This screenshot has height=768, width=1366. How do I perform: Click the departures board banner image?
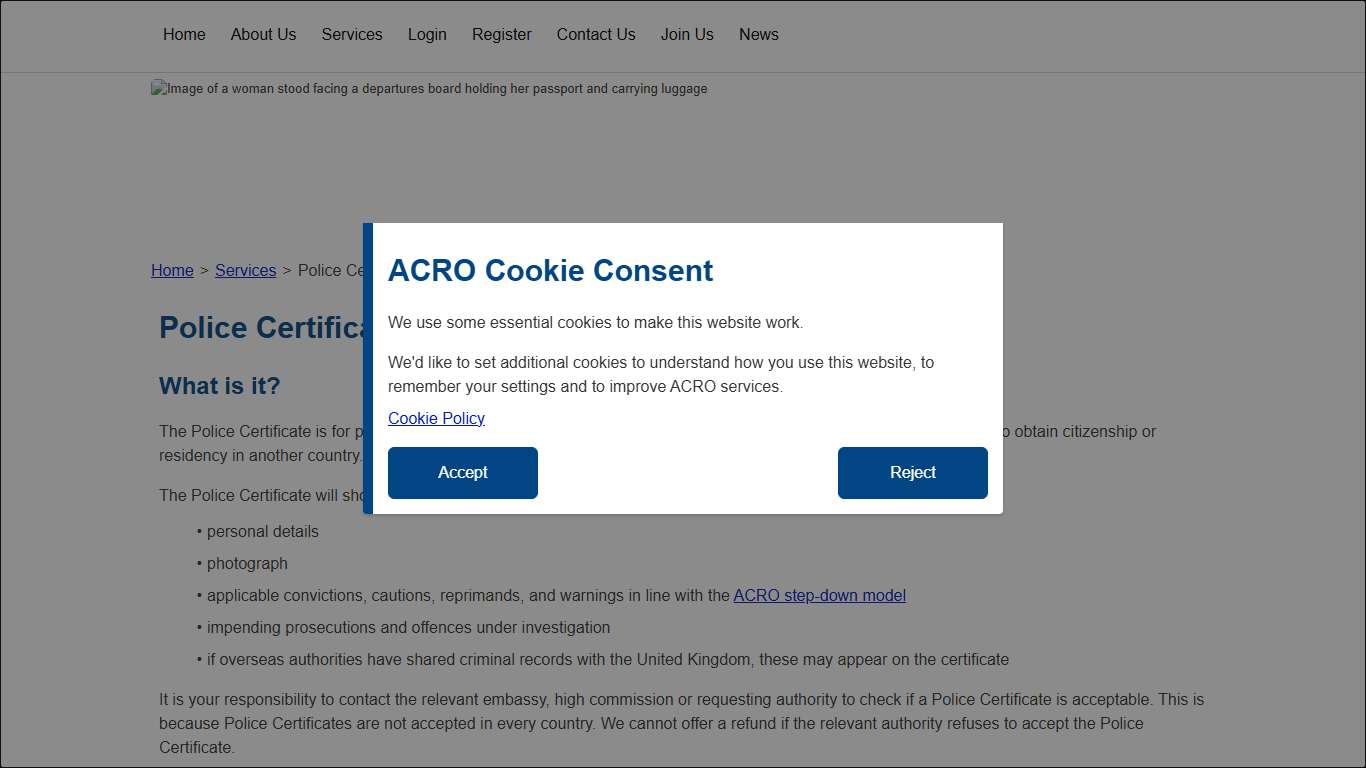(429, 89)
